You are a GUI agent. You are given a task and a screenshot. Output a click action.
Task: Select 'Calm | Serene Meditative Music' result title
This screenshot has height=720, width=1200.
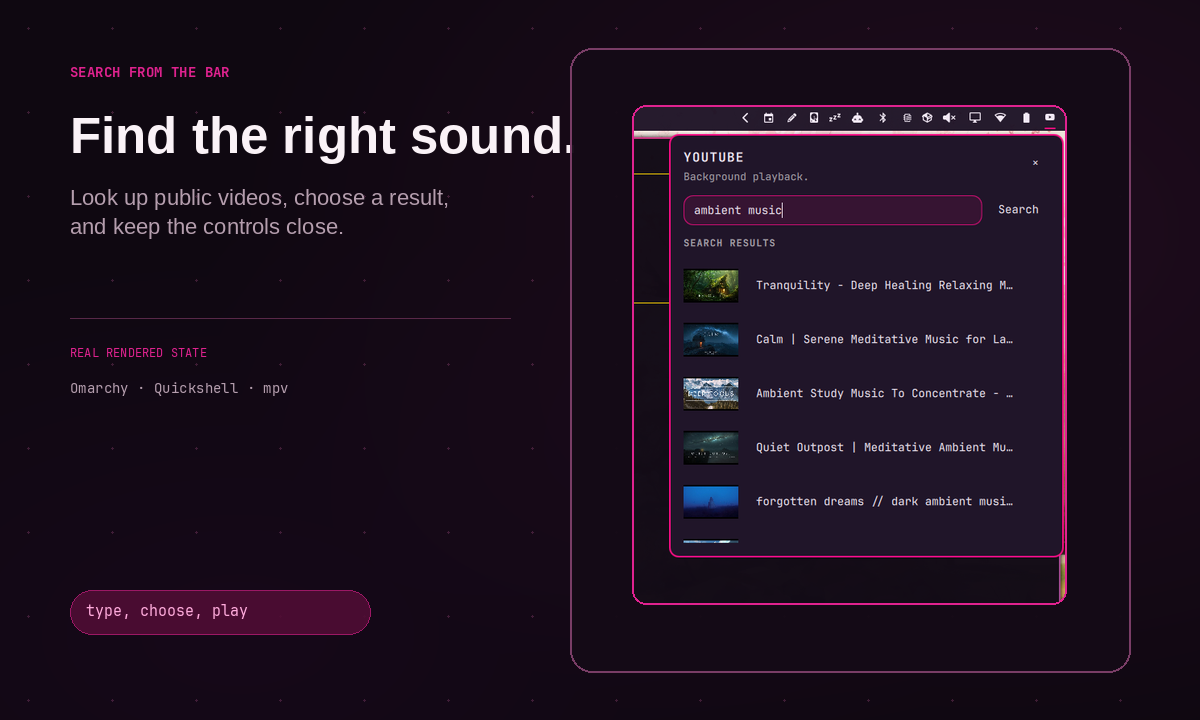tap(884, 340)
